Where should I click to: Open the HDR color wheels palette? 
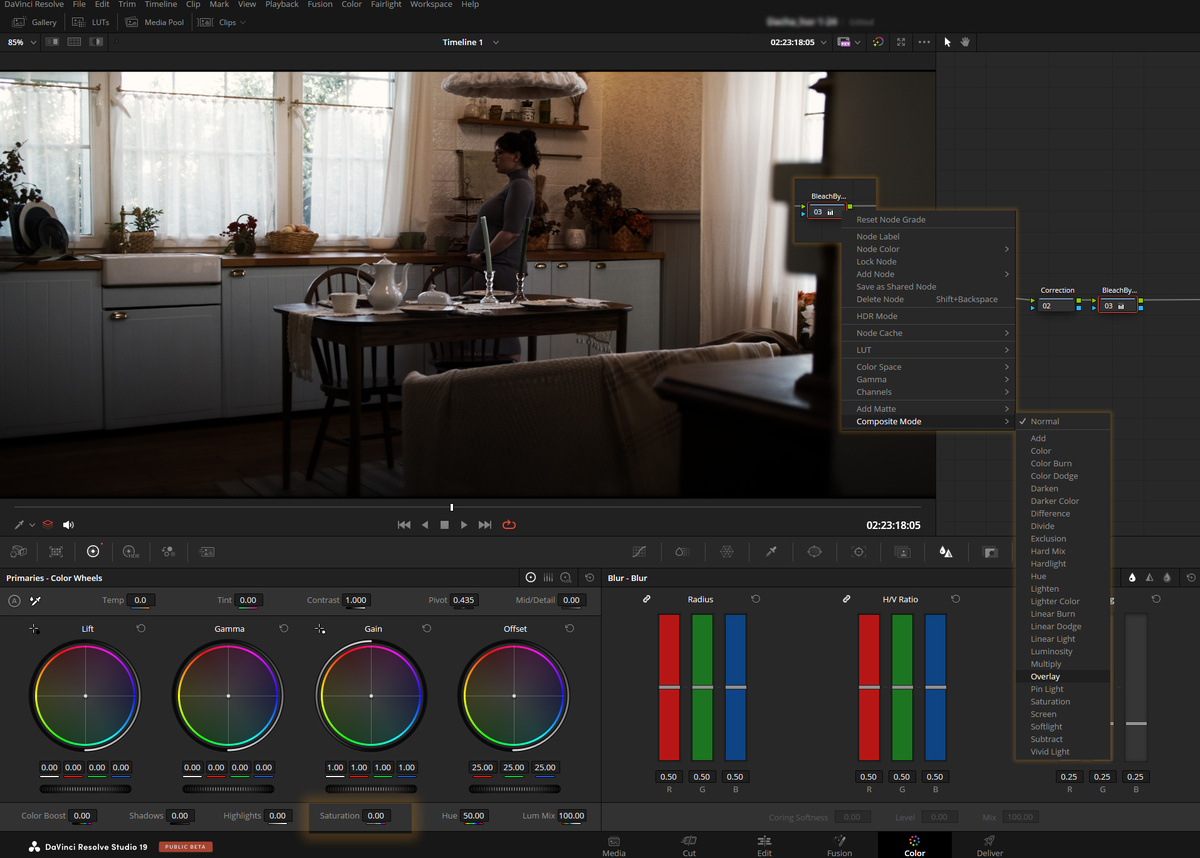point(130,551)
